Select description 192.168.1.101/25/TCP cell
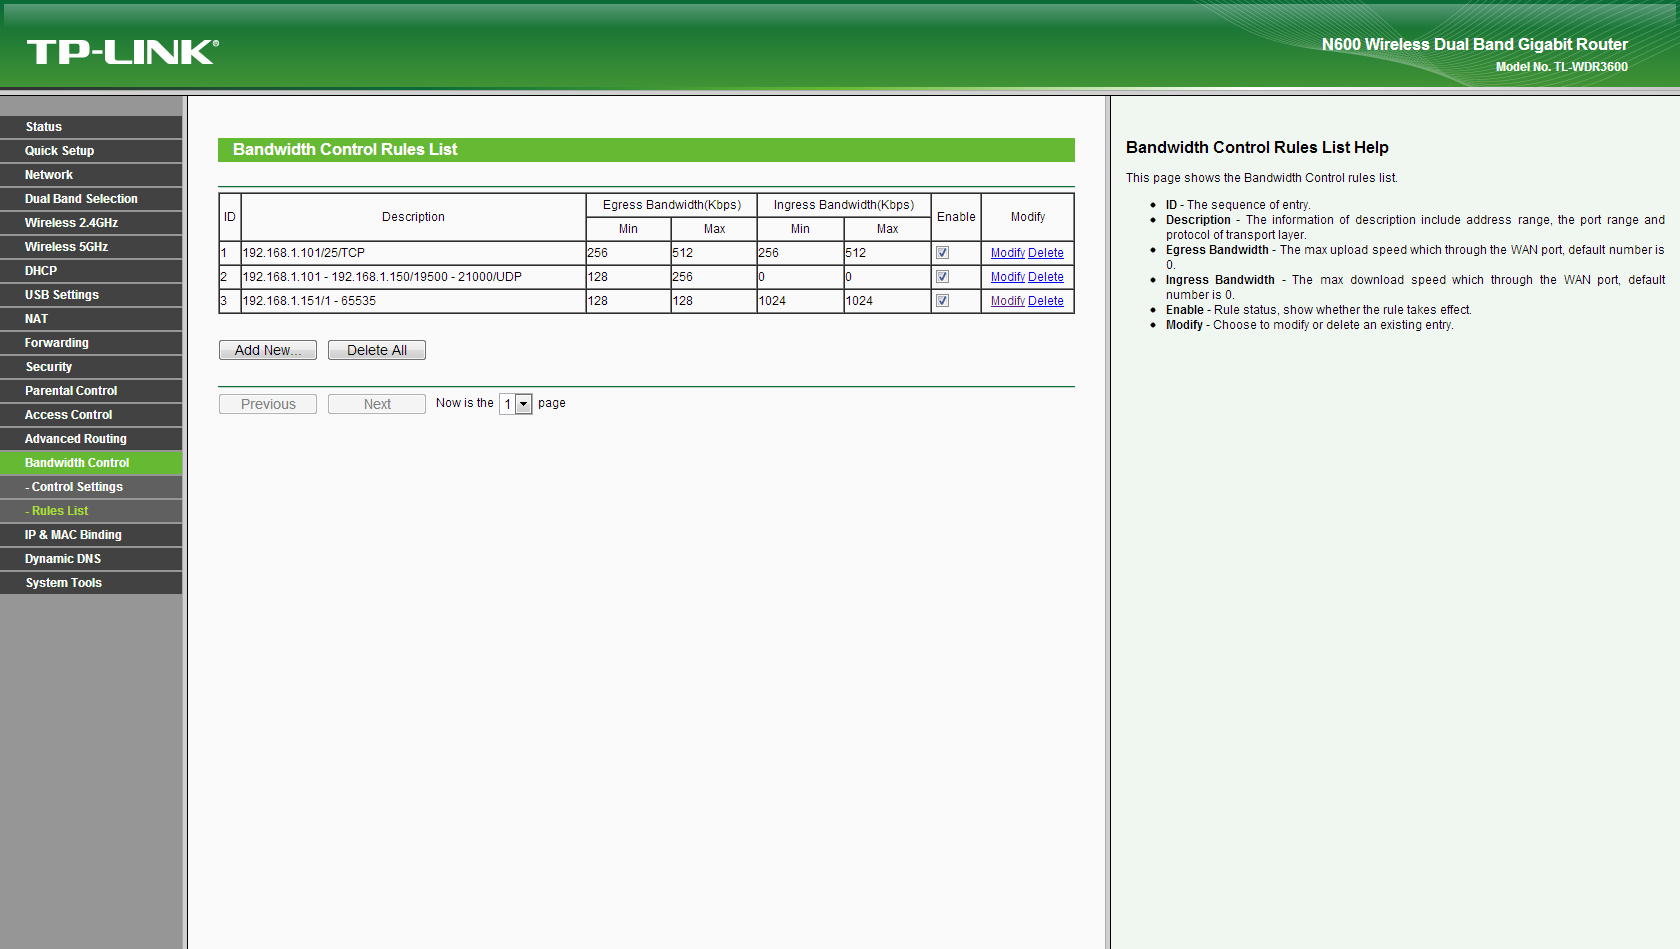1680x949 pixels. tap(413, 253)
